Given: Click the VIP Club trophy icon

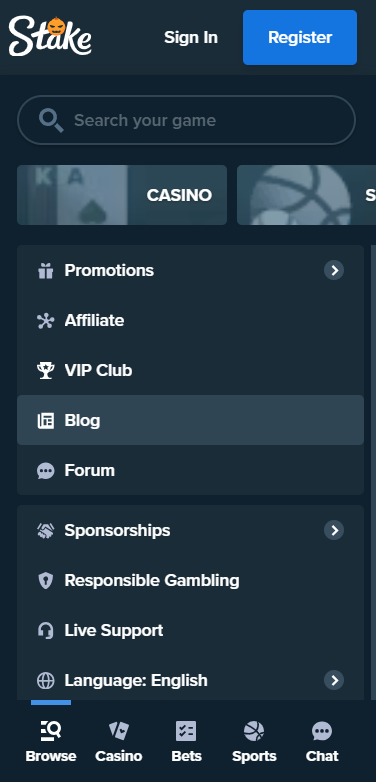Looking at the screenshot, I should [x=45, y=371].
